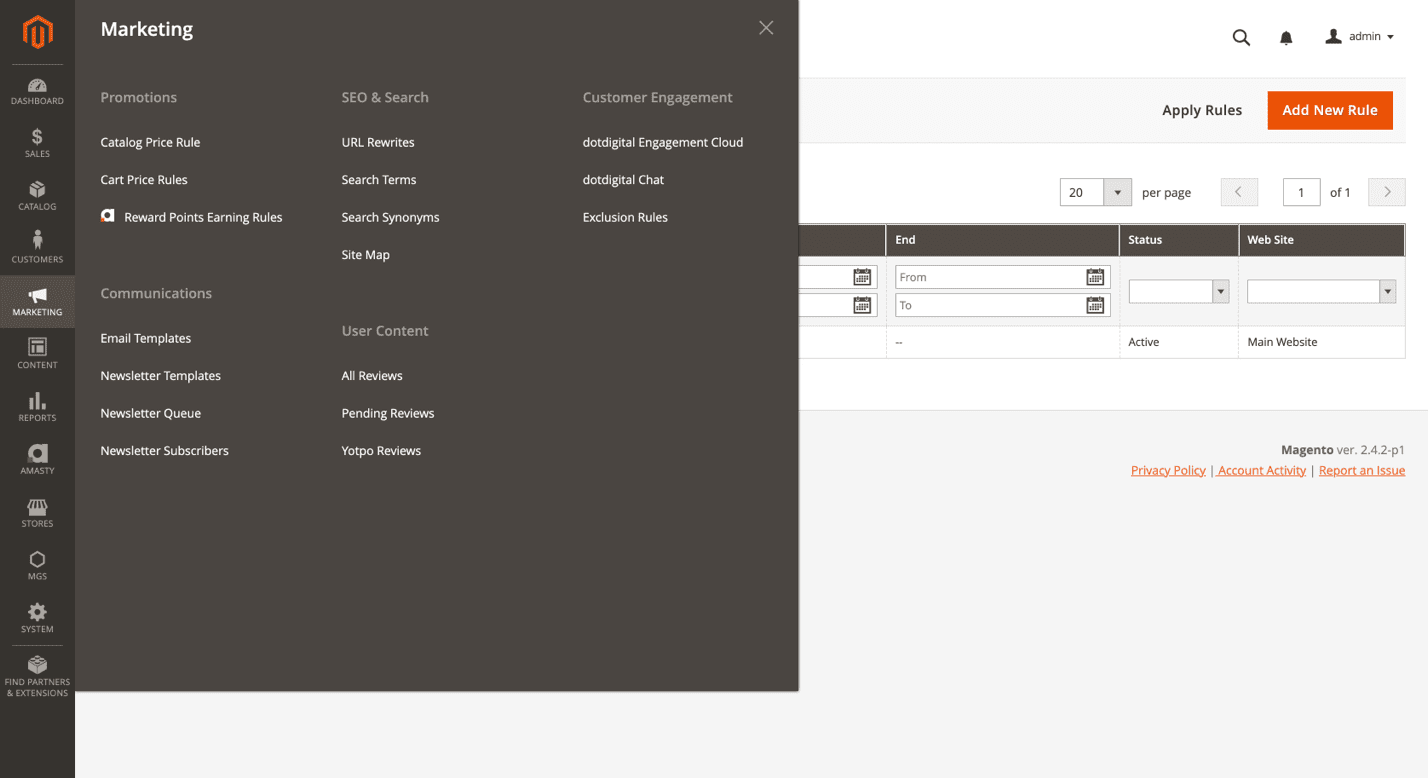Open calendar for End To date
Viewport: 1428px width, 778px height.
pyautogui.click(x=1095, y=305)
